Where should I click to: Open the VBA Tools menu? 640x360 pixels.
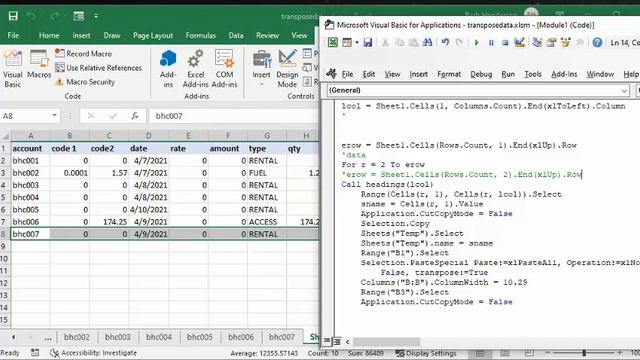[x=533, y=74]
